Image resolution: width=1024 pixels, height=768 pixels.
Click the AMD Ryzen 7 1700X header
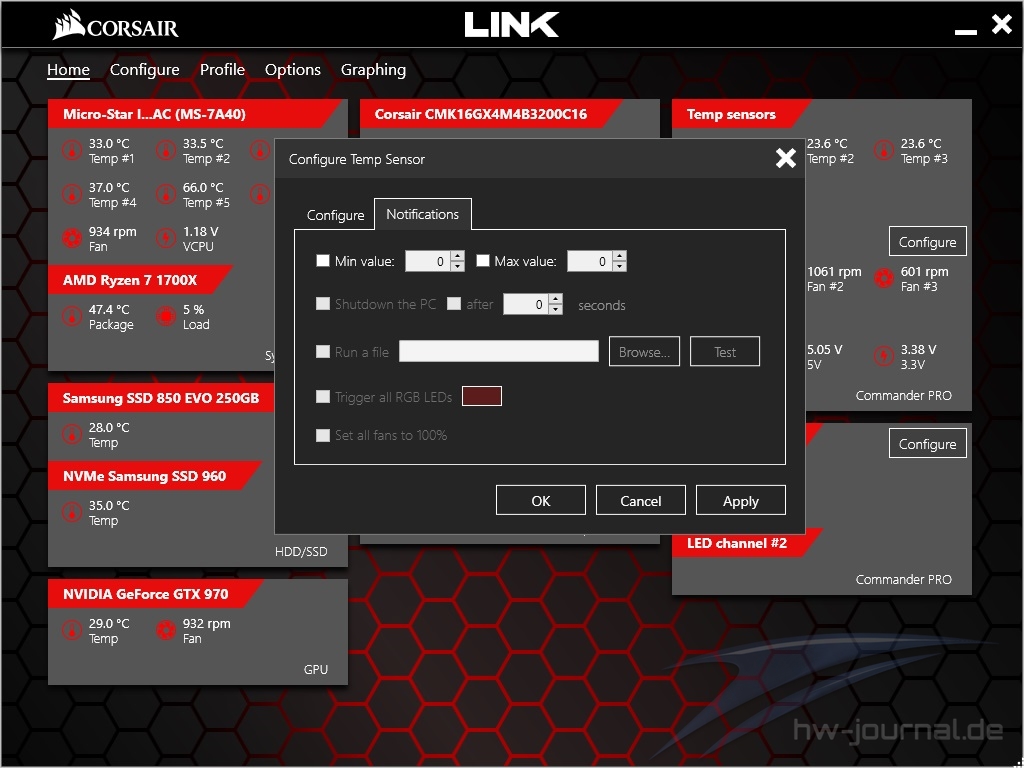click(138, 280)
